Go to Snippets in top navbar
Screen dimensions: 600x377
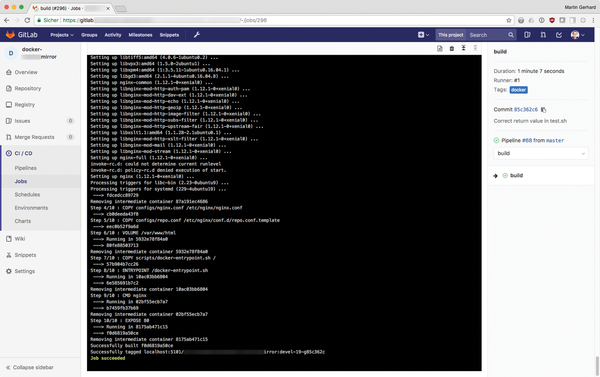coord(169,35)
